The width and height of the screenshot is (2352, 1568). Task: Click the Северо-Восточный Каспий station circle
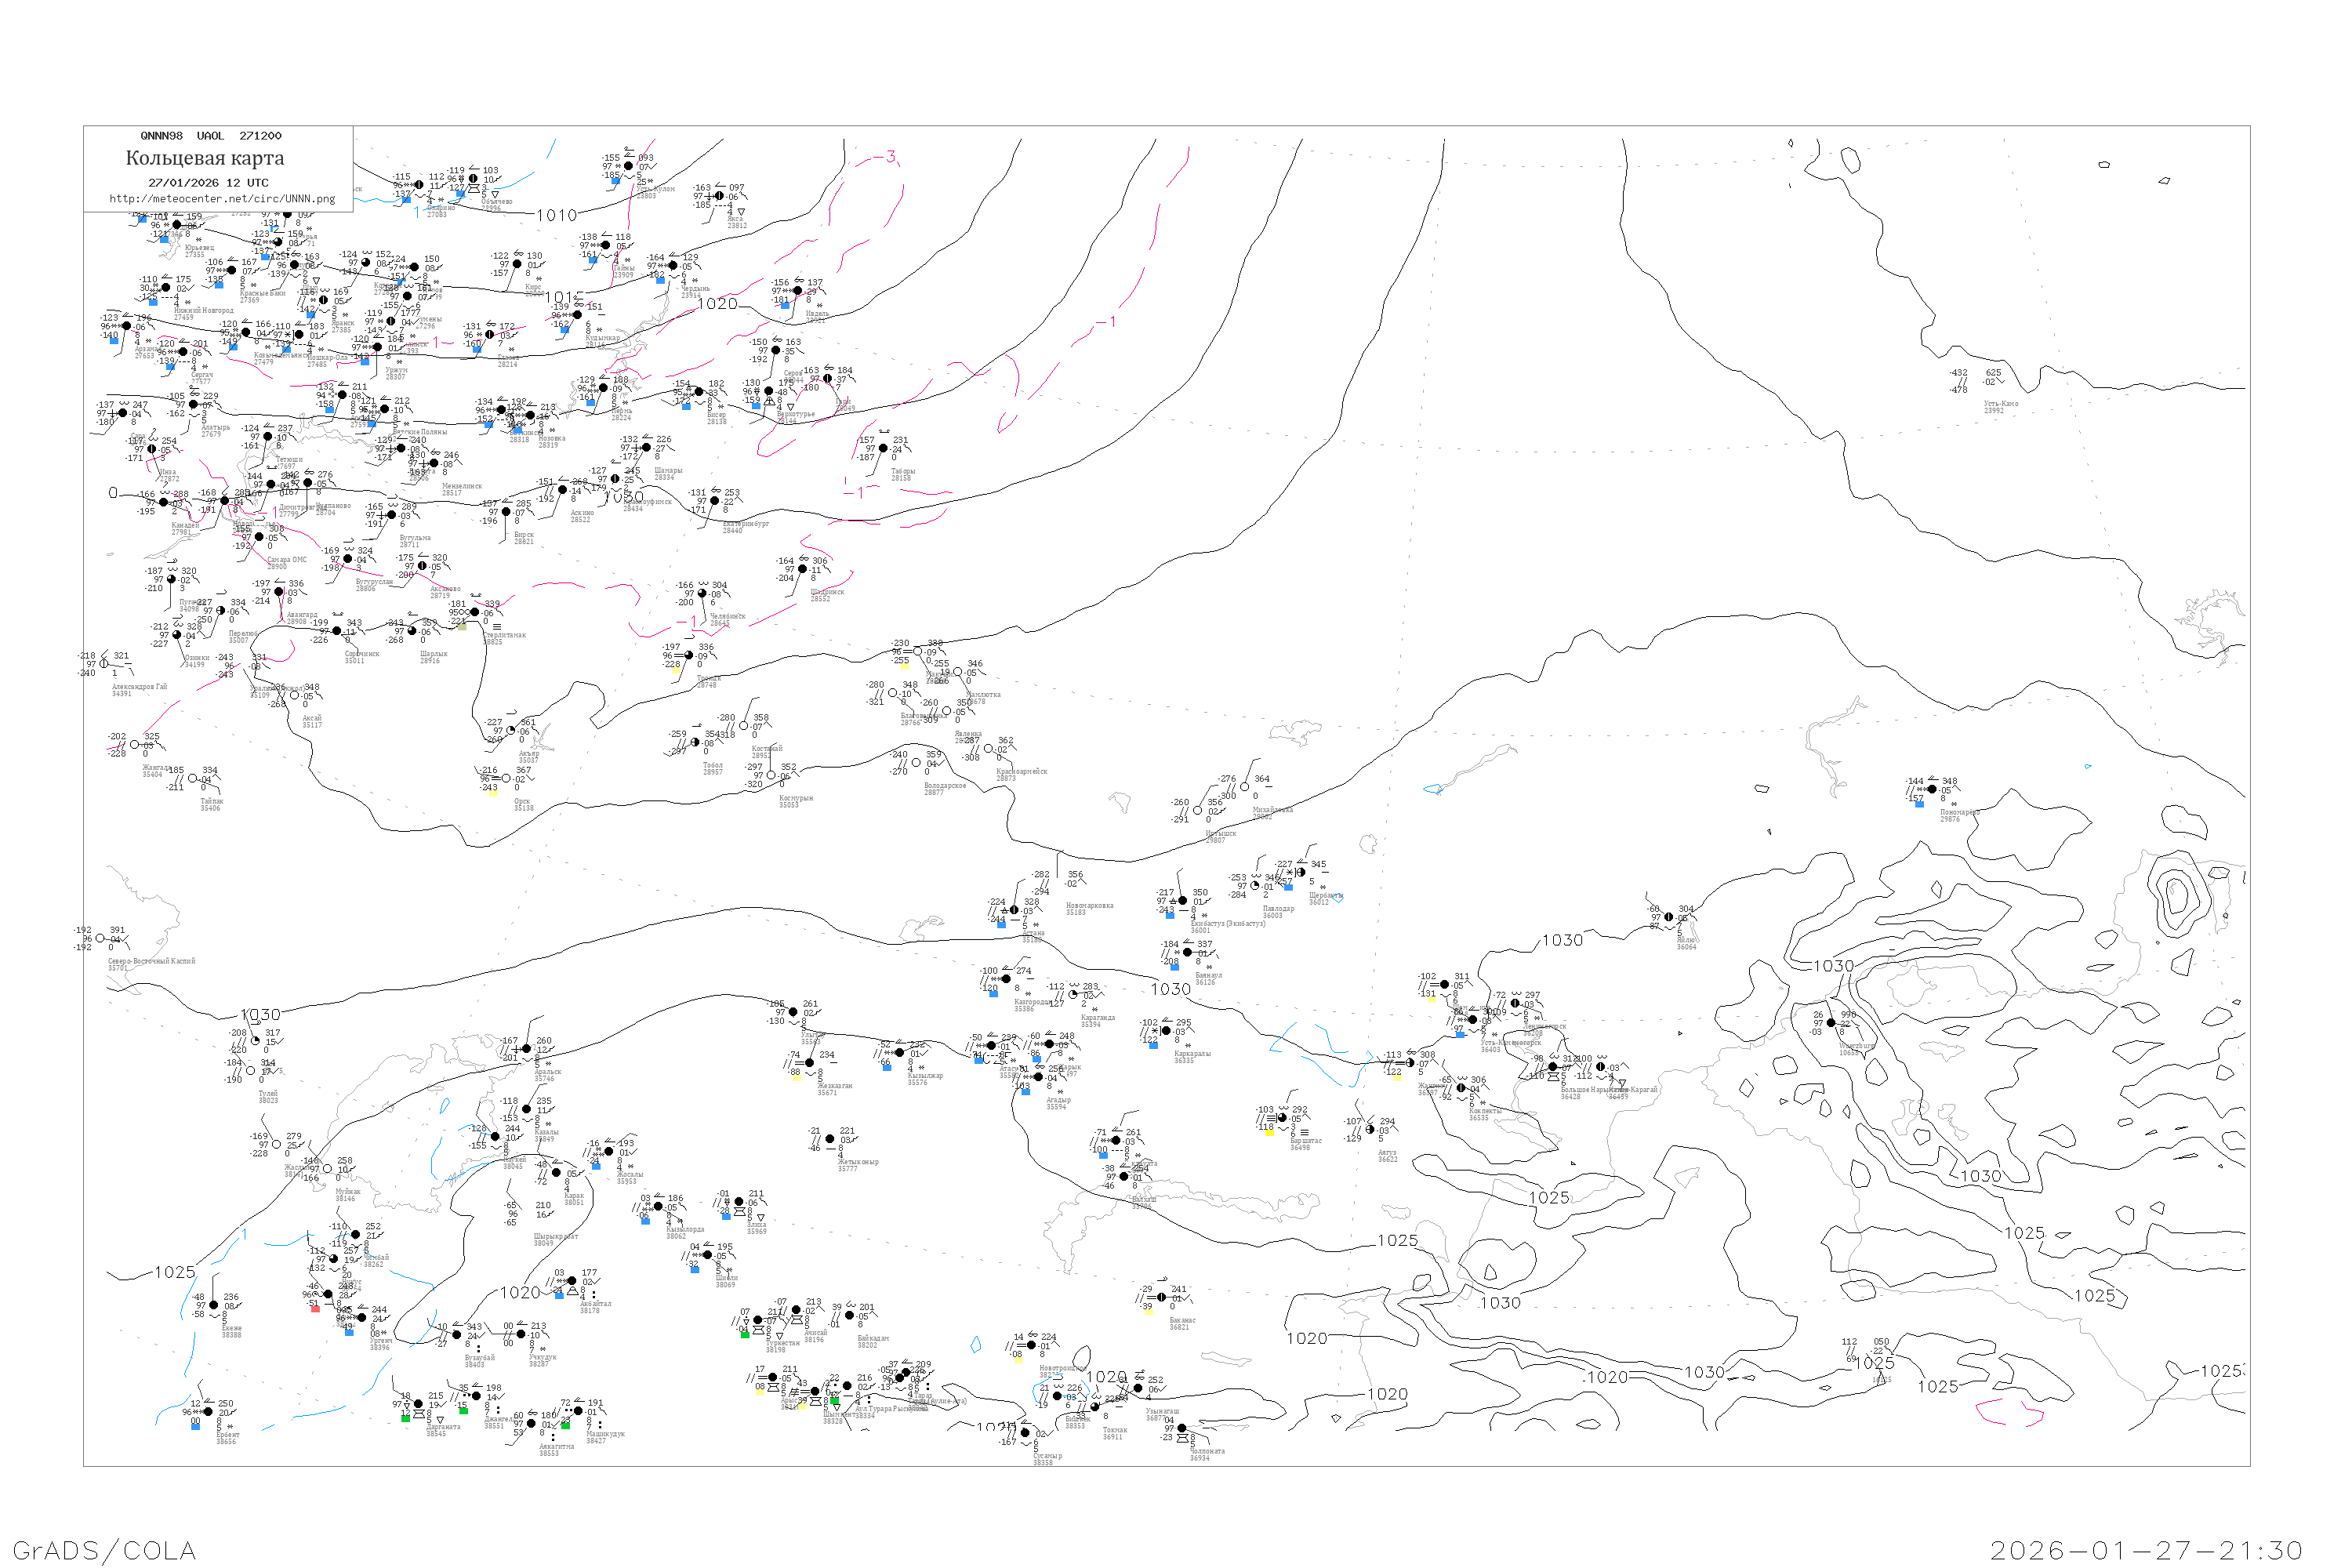click(100, 939)
